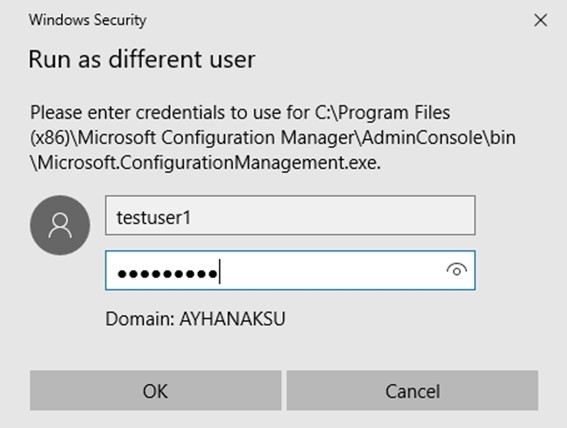Click the testuser1 username field
This screenshot has width=567, height=428.
point(290,215)
